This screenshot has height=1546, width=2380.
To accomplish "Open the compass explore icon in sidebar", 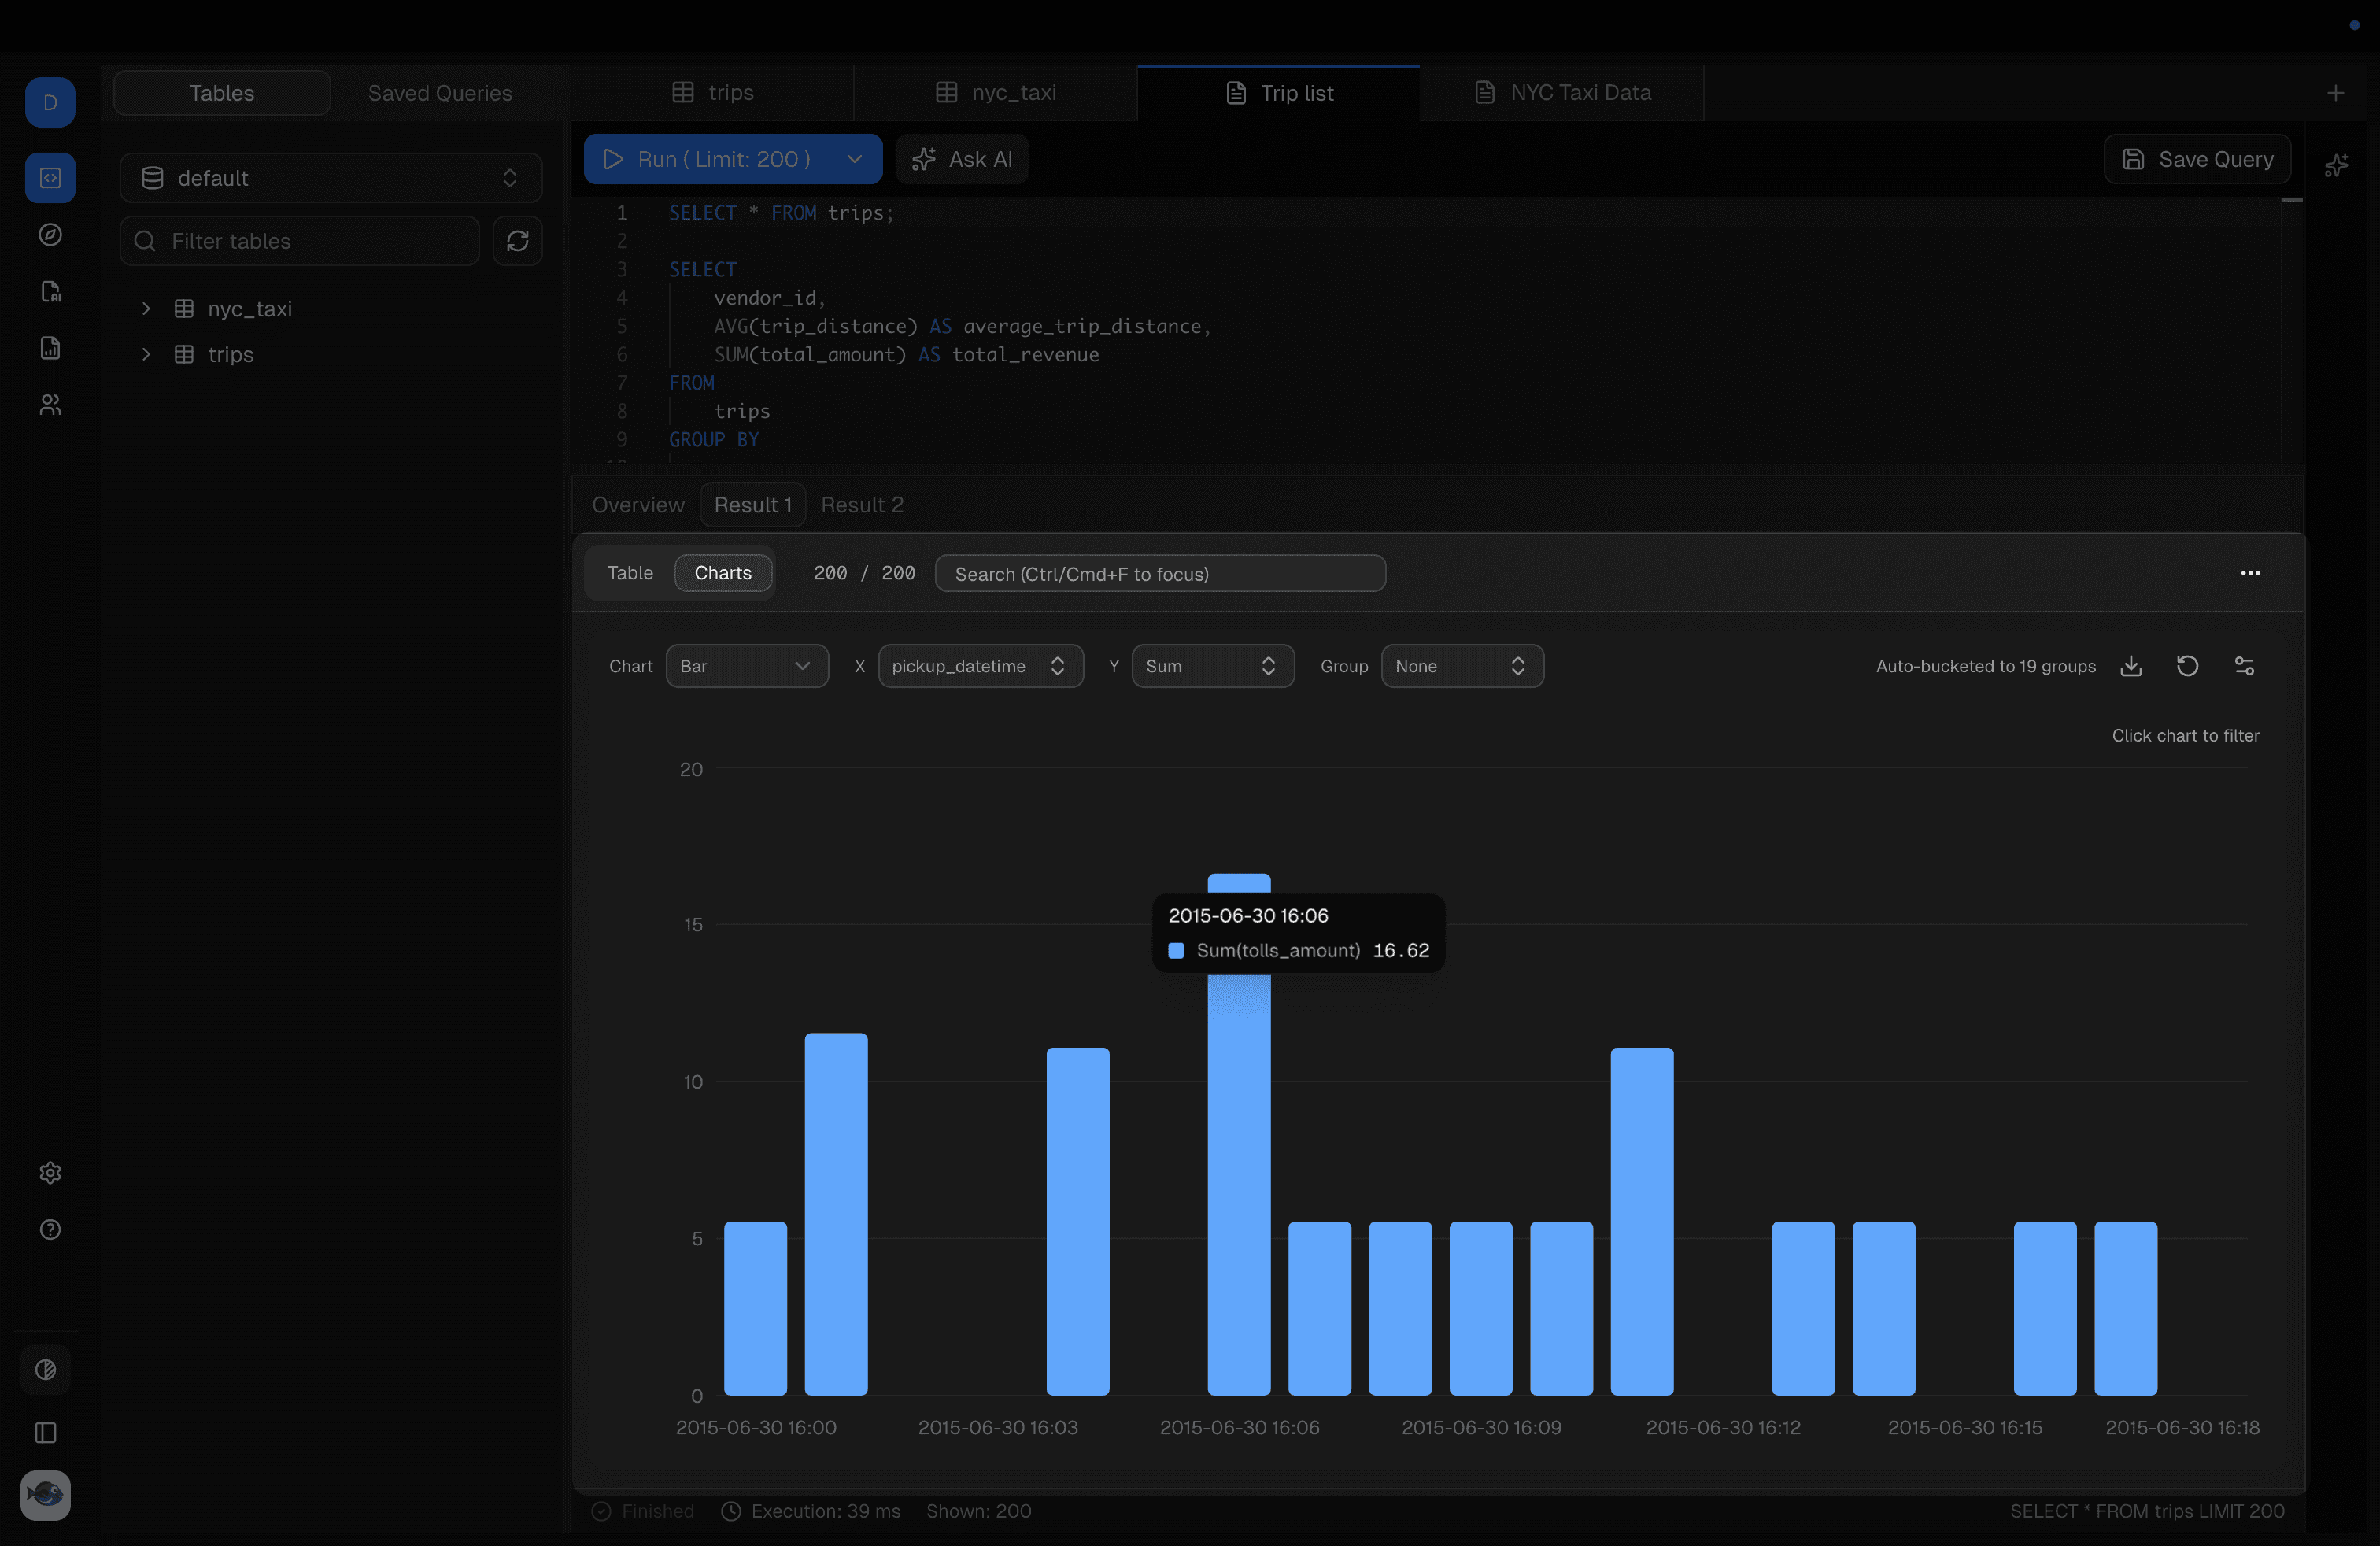I will click(50, 235).
